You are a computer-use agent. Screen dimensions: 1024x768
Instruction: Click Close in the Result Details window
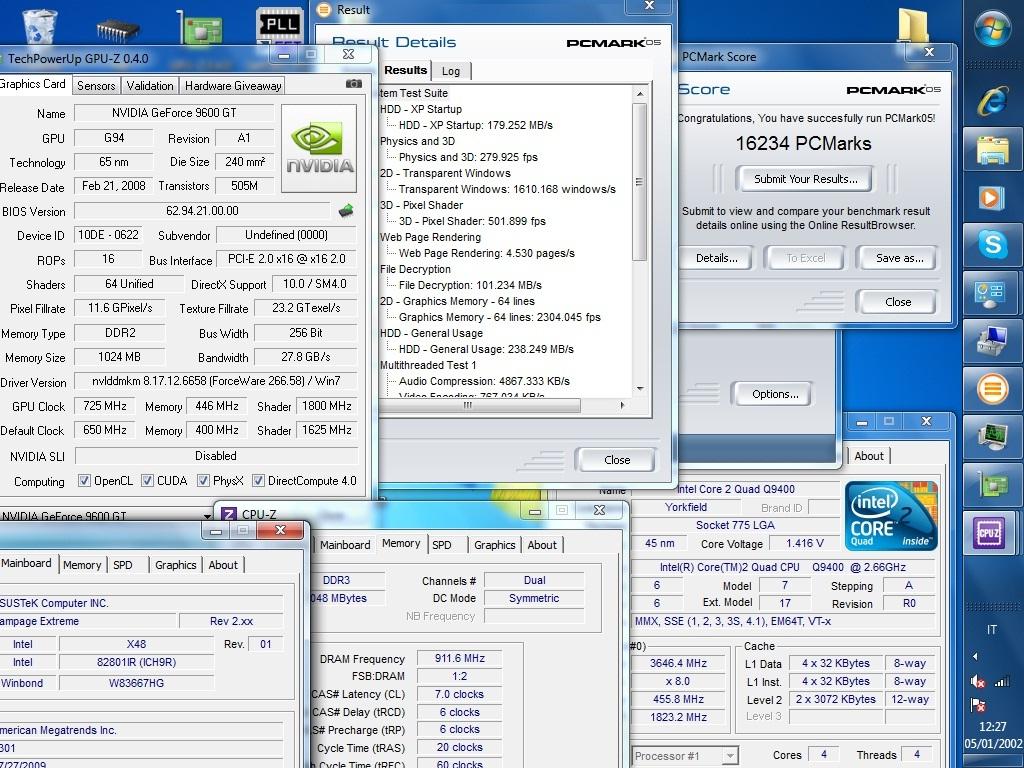[616, 460]
